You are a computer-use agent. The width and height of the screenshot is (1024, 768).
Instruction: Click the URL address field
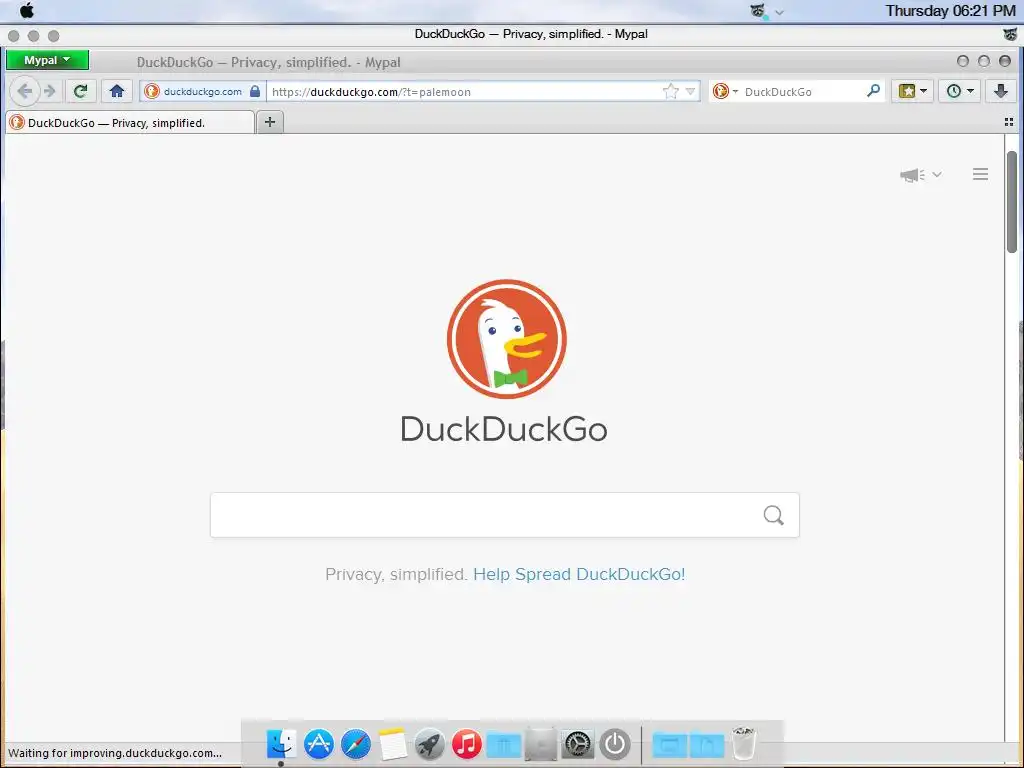[464, 91]
